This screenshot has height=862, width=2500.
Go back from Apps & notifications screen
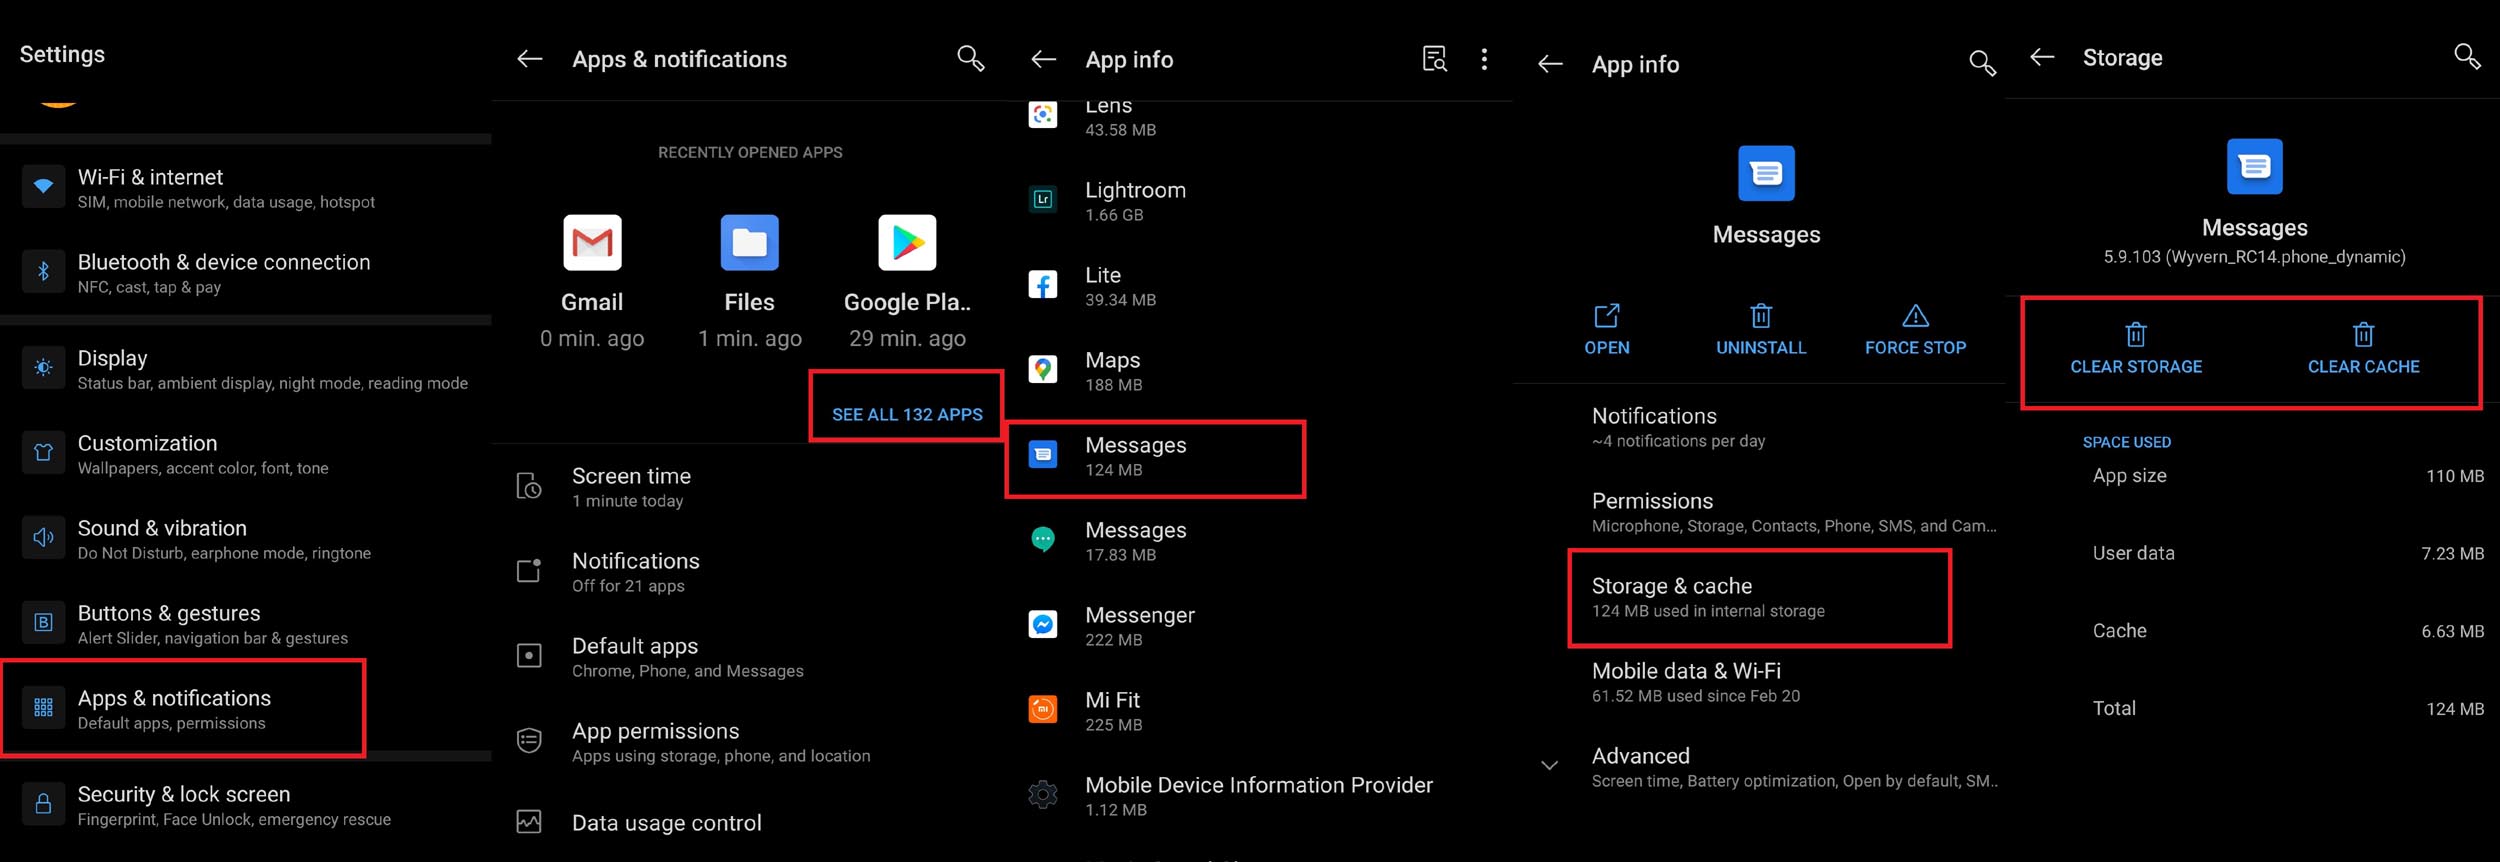pyautogui.click(x=529, y=59)
